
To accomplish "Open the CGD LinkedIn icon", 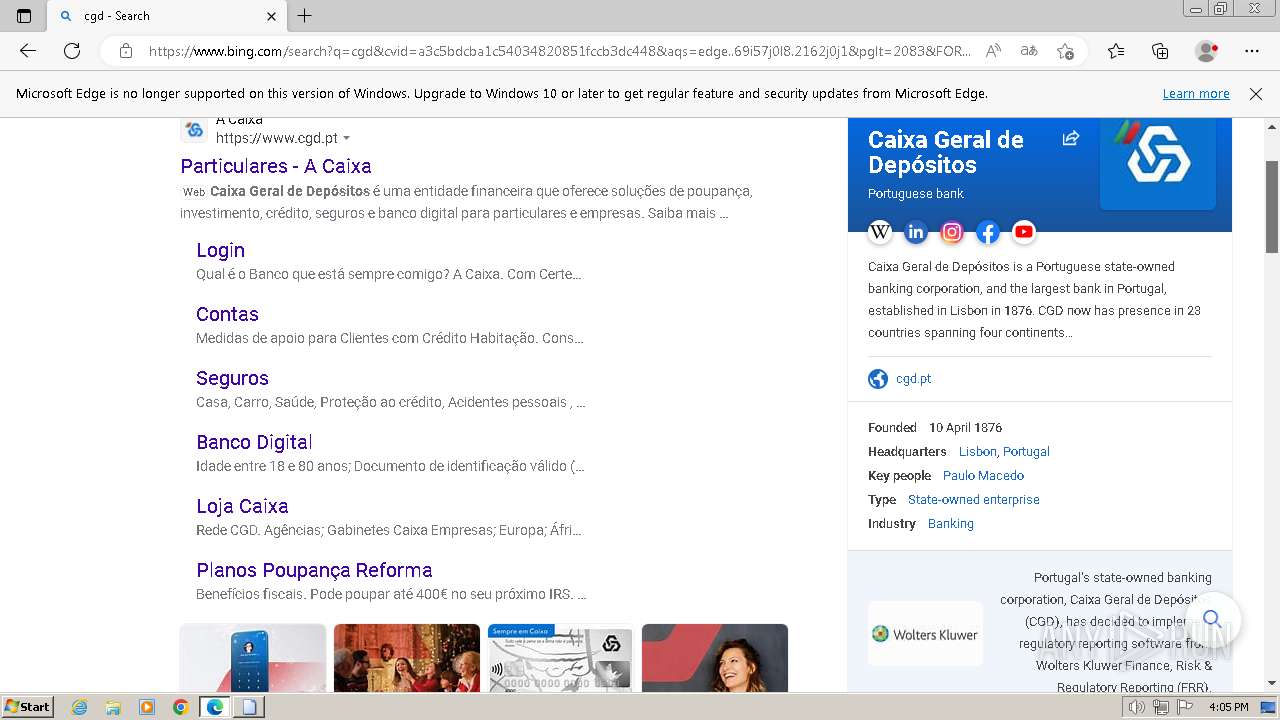I will 916,232.
